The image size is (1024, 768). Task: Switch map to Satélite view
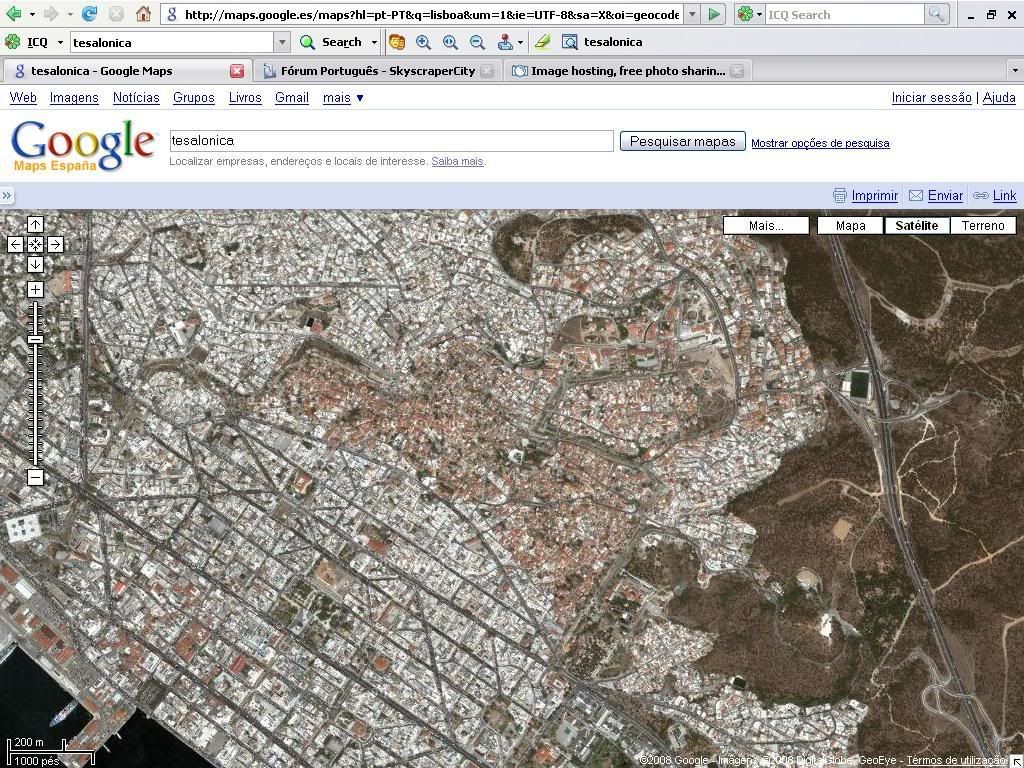point(916,225)
